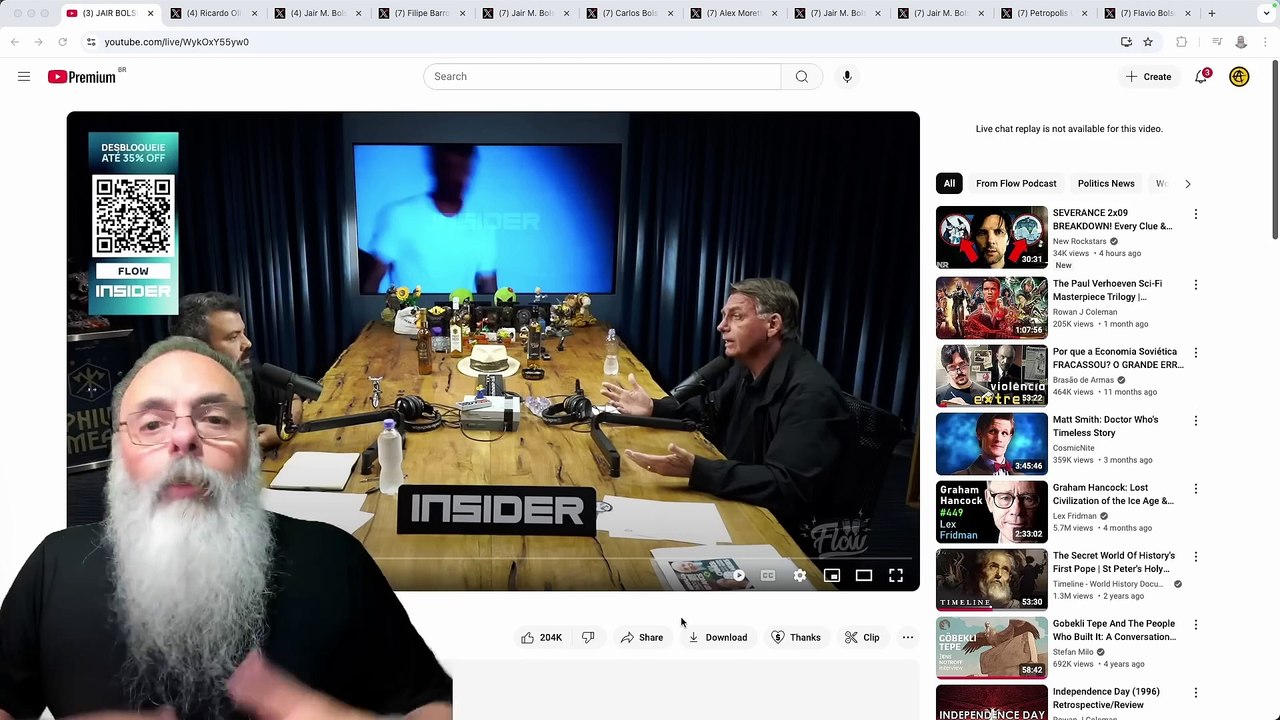View site information next to URL
Screen dimensions: 1280x720
pos(91,42)
